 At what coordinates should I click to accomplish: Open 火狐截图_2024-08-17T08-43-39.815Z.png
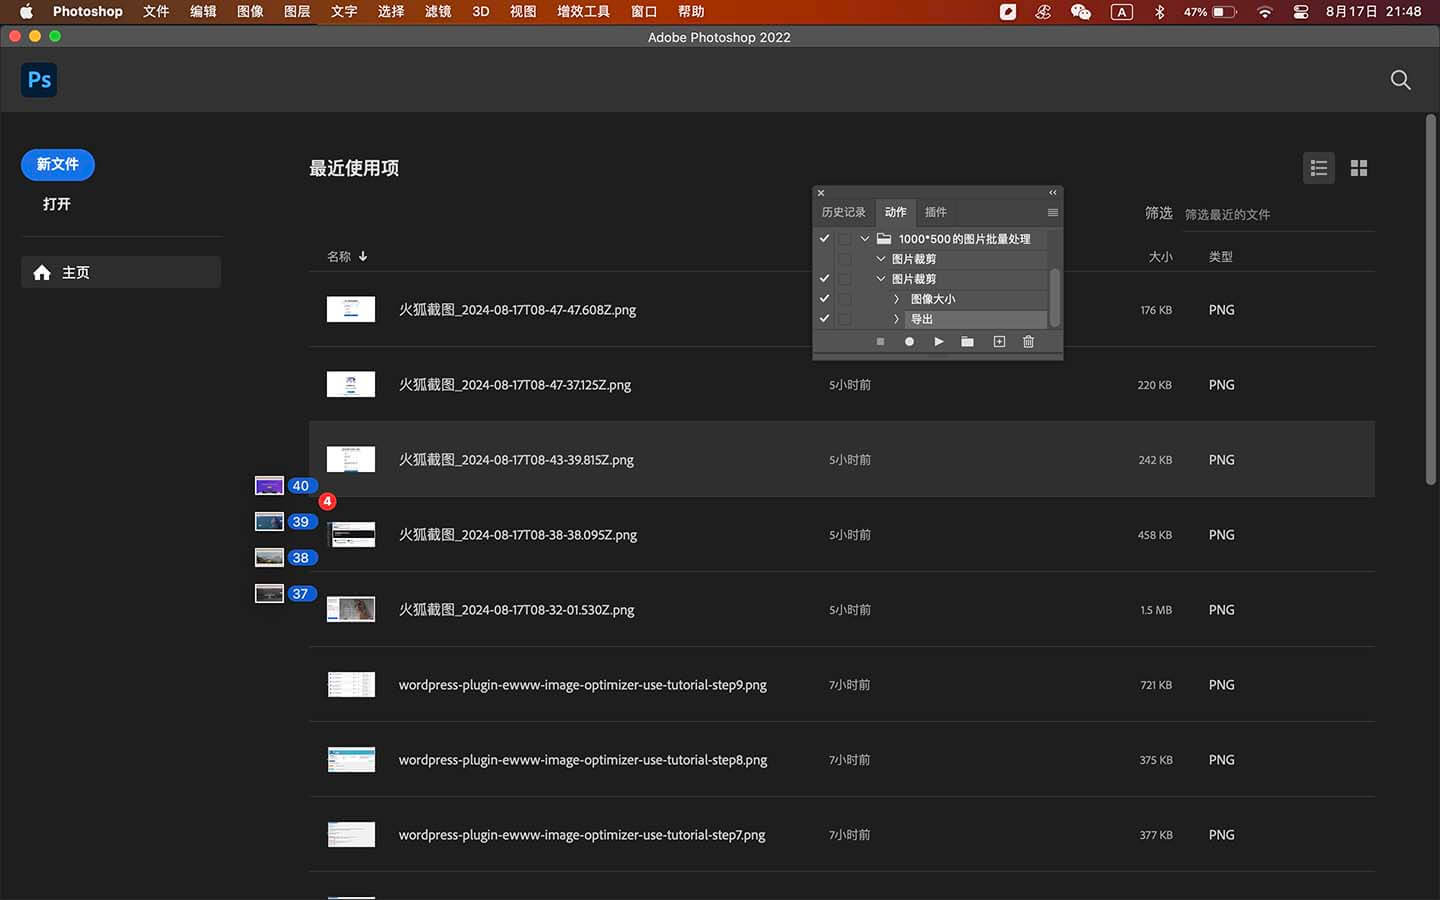[842, 459]
